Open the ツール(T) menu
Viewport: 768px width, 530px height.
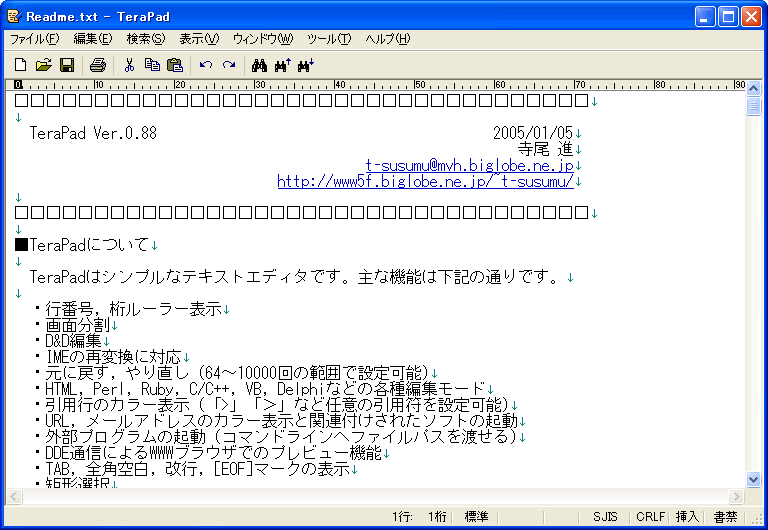(x=329, y=39)
